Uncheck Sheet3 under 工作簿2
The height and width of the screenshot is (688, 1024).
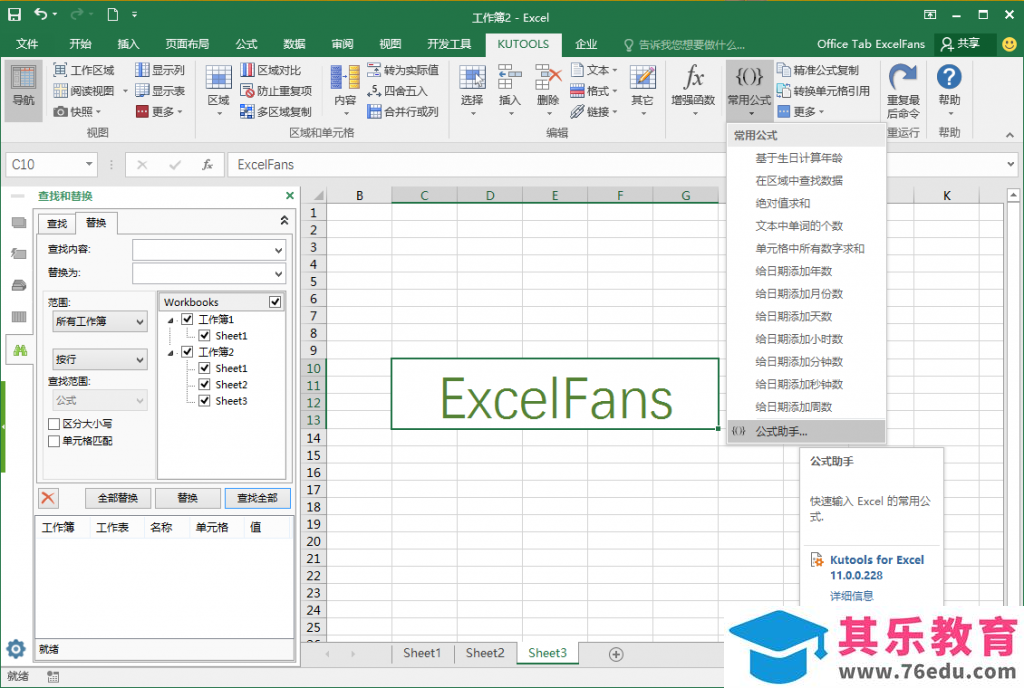point(204,401)
